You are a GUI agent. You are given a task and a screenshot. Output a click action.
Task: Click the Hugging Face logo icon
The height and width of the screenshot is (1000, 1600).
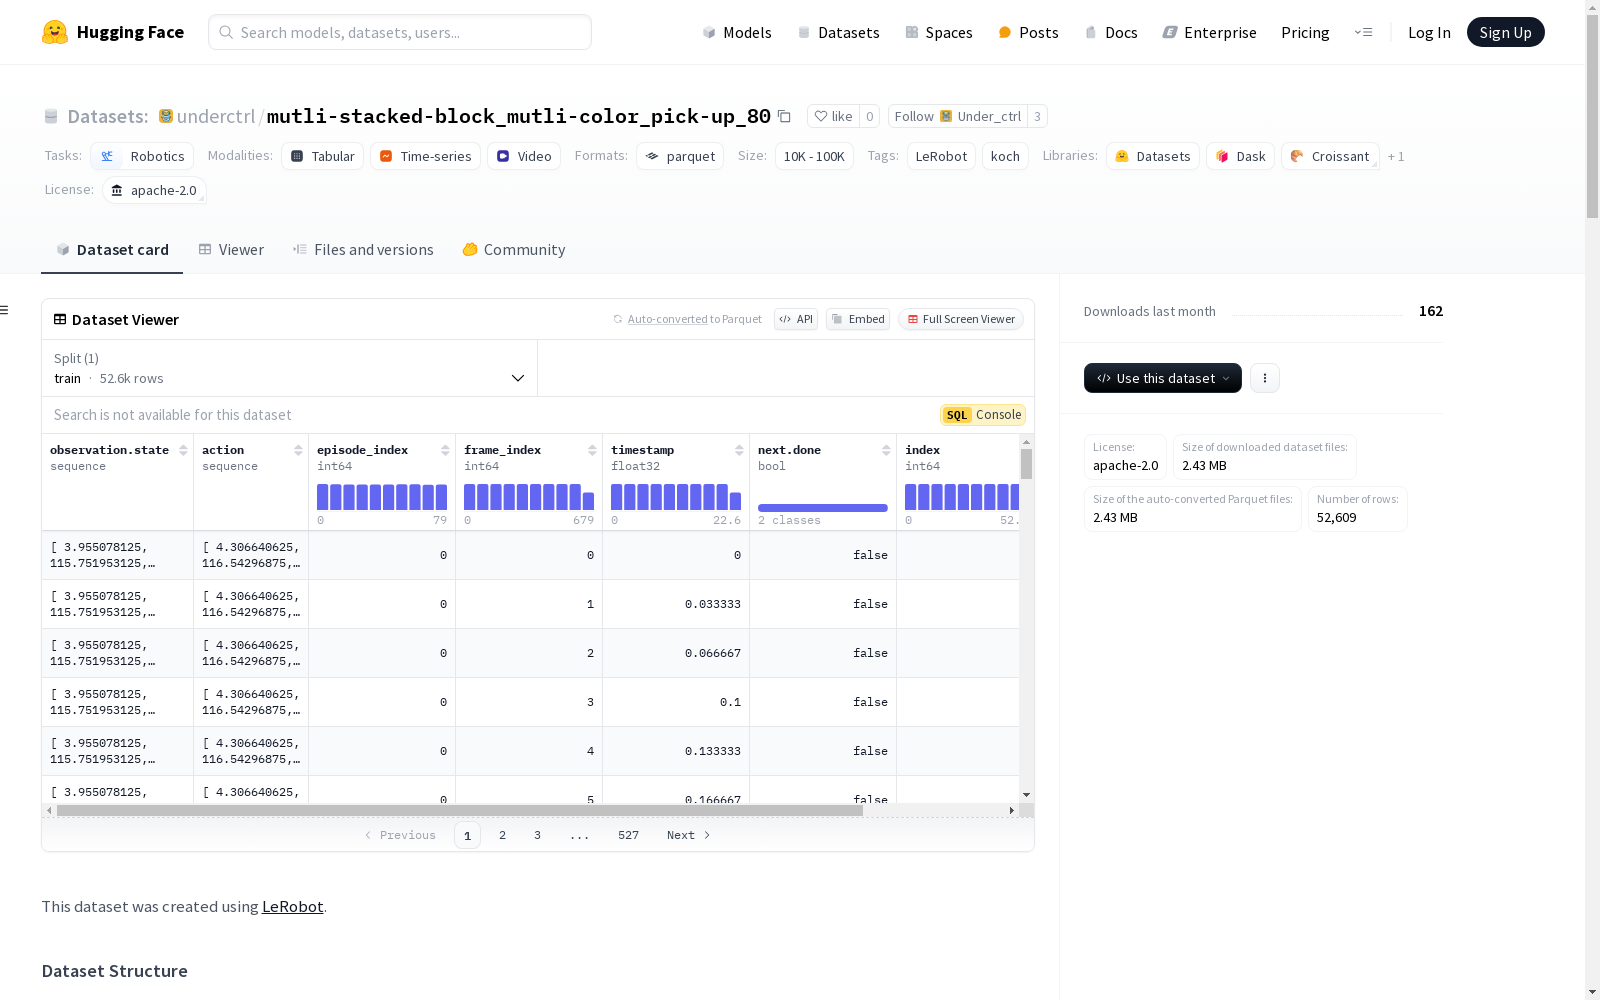pyautogui.click(x=55, y=32)
